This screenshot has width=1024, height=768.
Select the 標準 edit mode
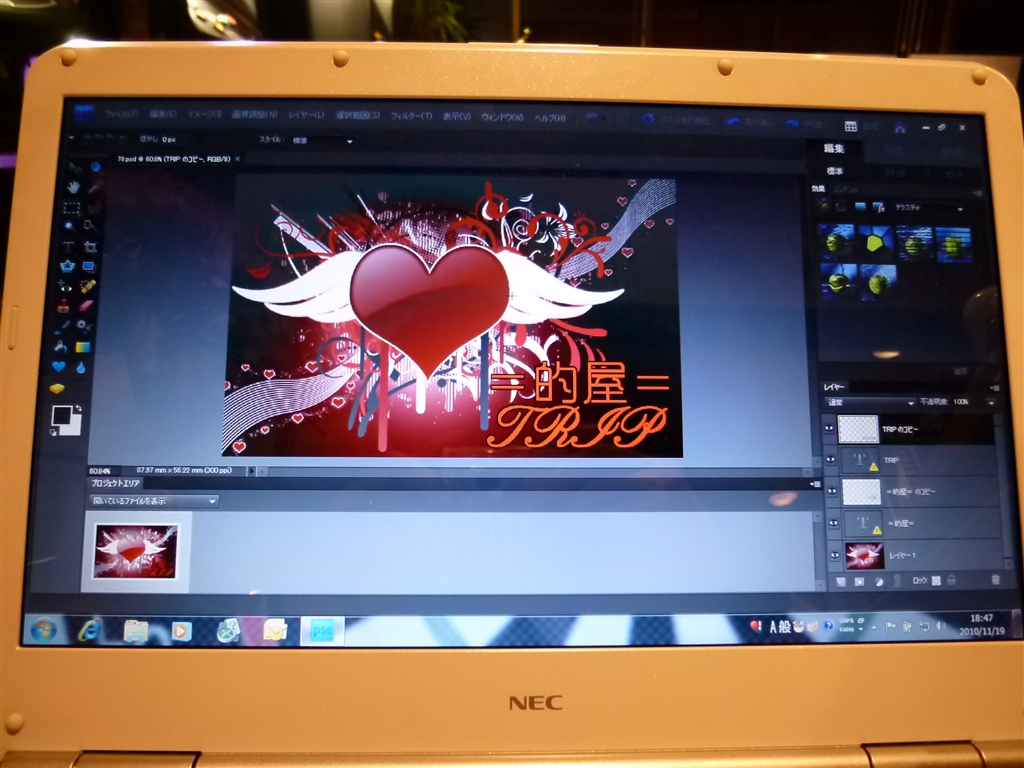tap(835, 170)
